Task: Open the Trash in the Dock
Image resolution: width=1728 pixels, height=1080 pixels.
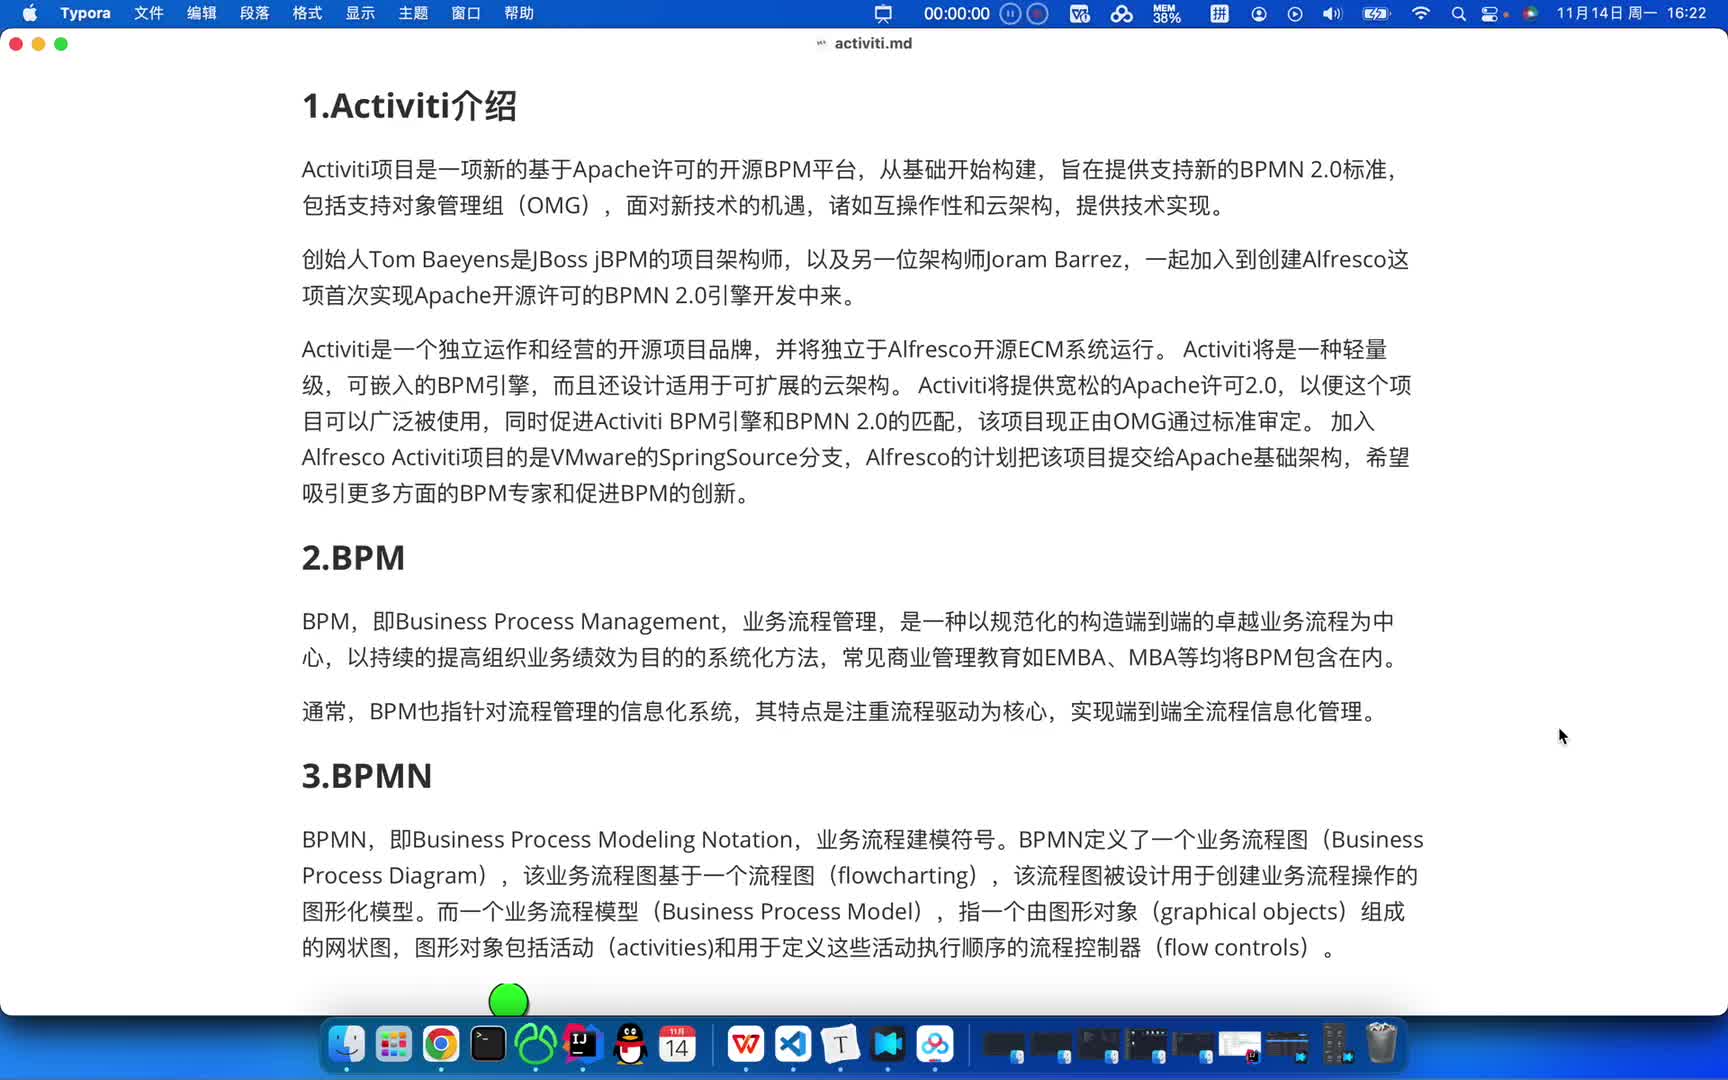Action: pos(1382,1043)
